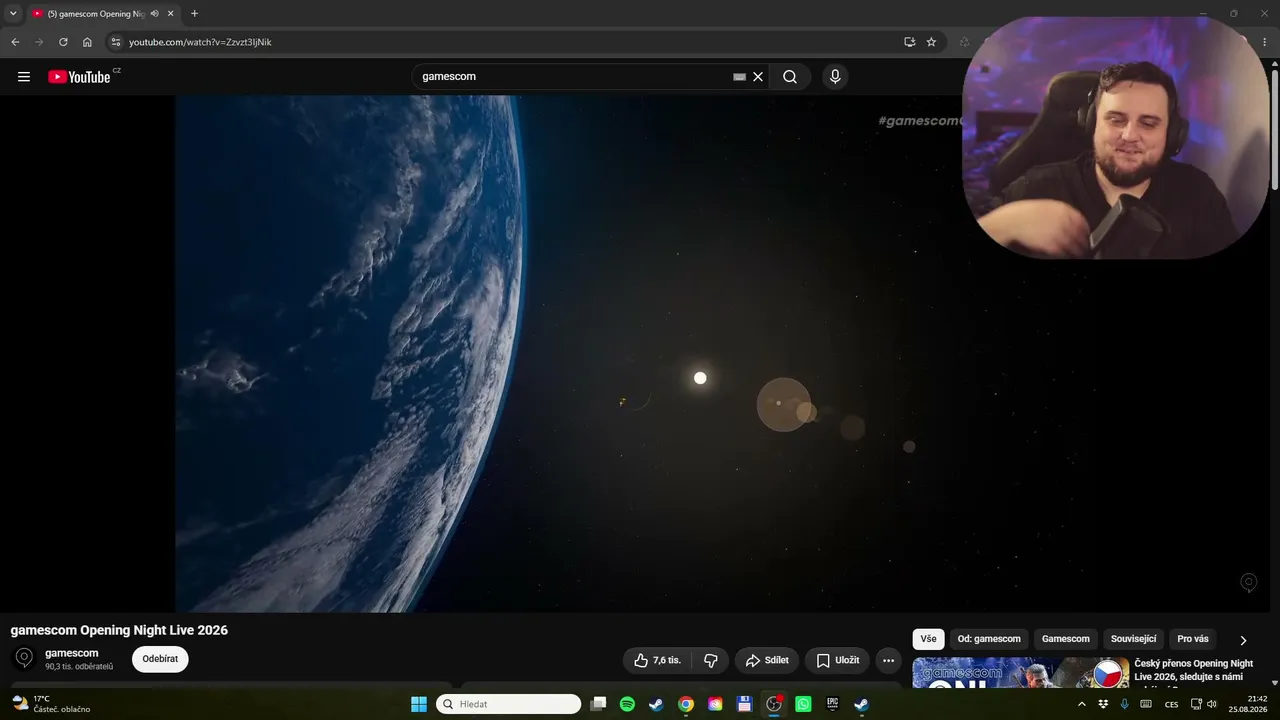Subscribe with the Odebírat button
1280x720 pixels.
[160, 659]
